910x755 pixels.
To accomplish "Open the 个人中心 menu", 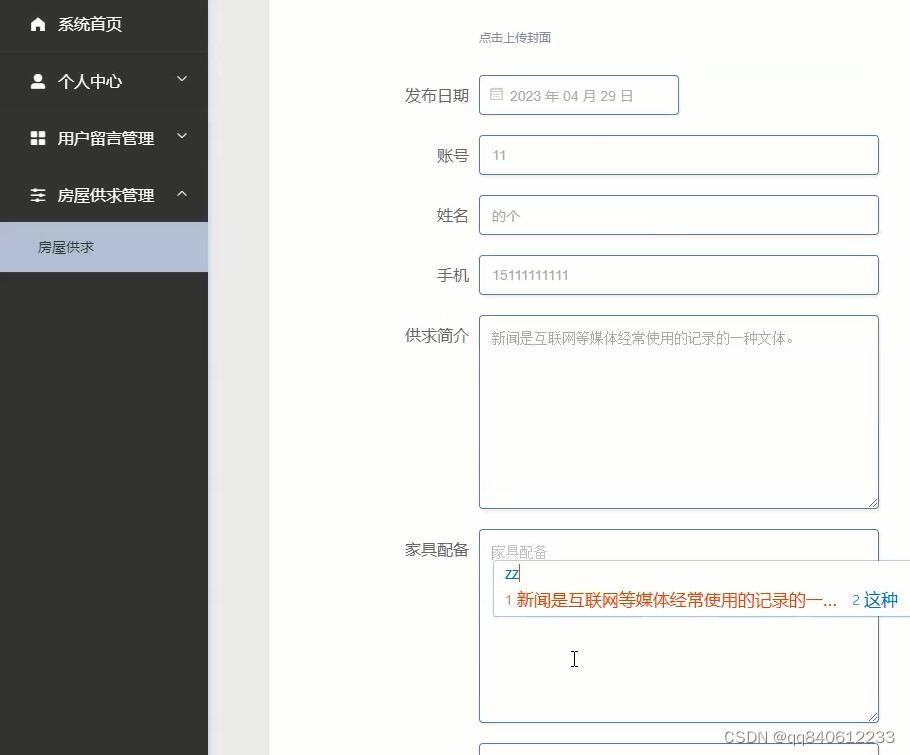I will pyautogui.click(x=104, y=81).
